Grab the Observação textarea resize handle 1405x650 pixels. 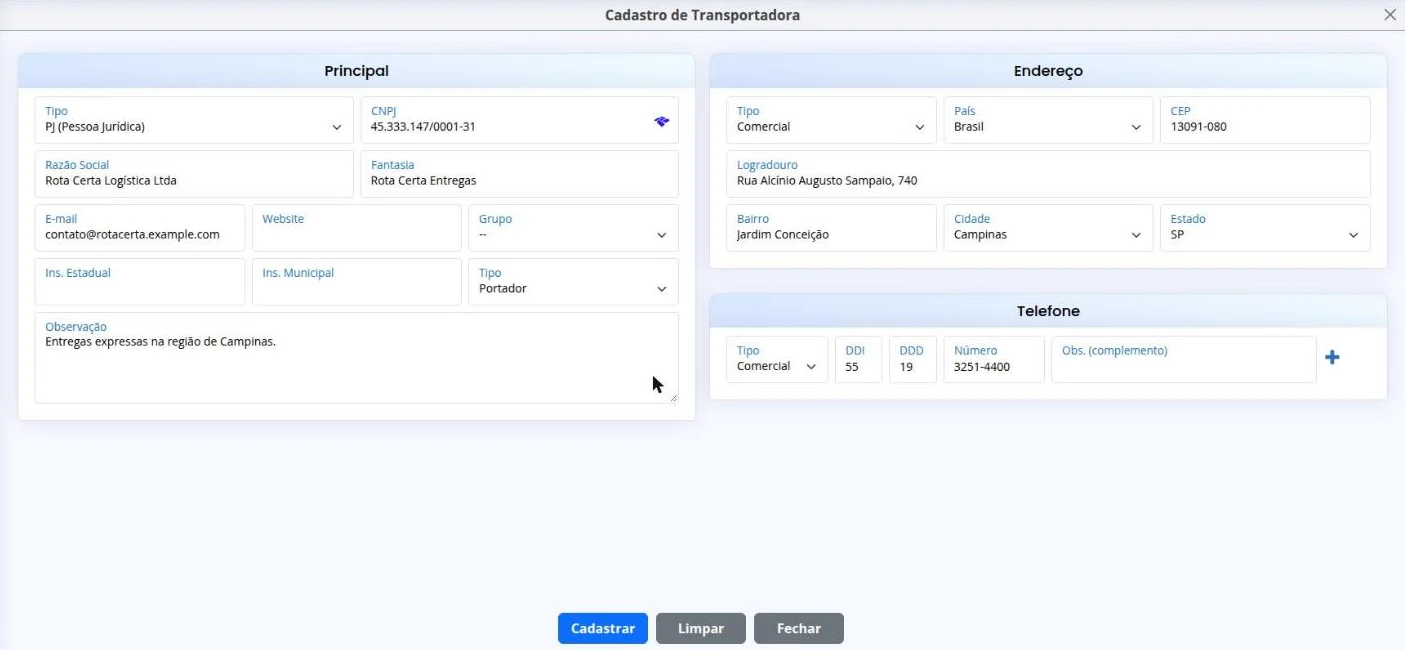coord(672,397)
